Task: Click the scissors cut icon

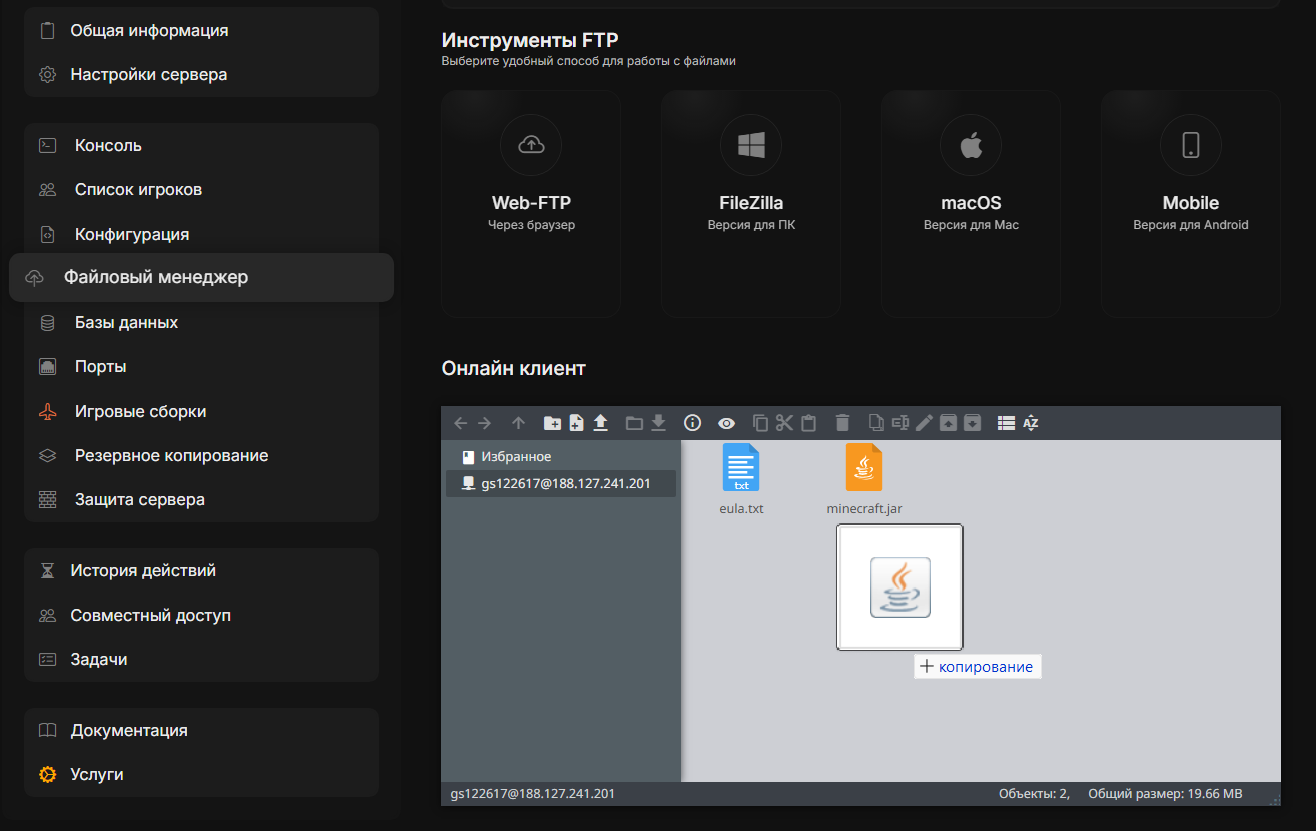Action: (784, 423)
